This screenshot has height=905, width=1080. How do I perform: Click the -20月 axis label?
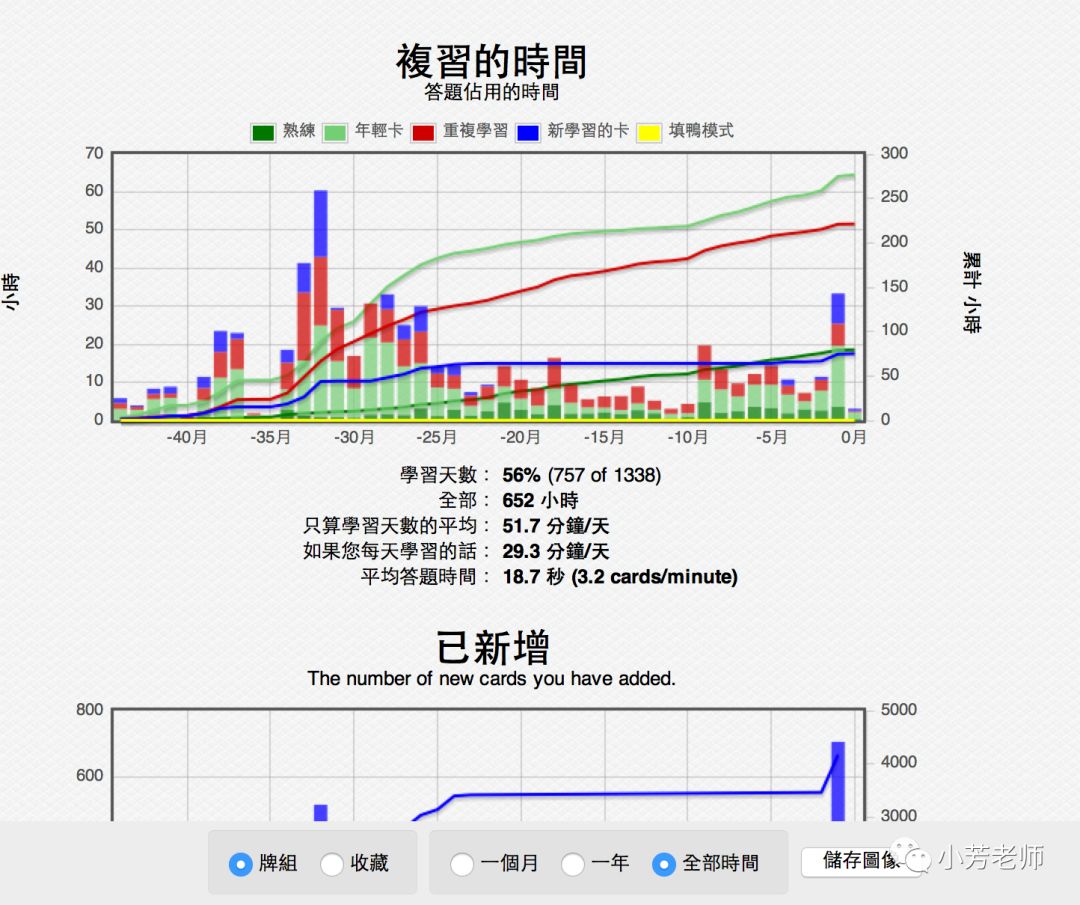point(521,437)
